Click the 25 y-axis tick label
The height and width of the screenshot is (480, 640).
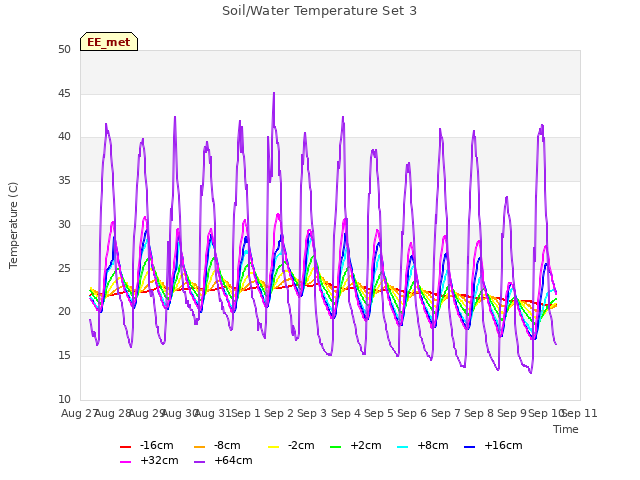pos(64,268)
